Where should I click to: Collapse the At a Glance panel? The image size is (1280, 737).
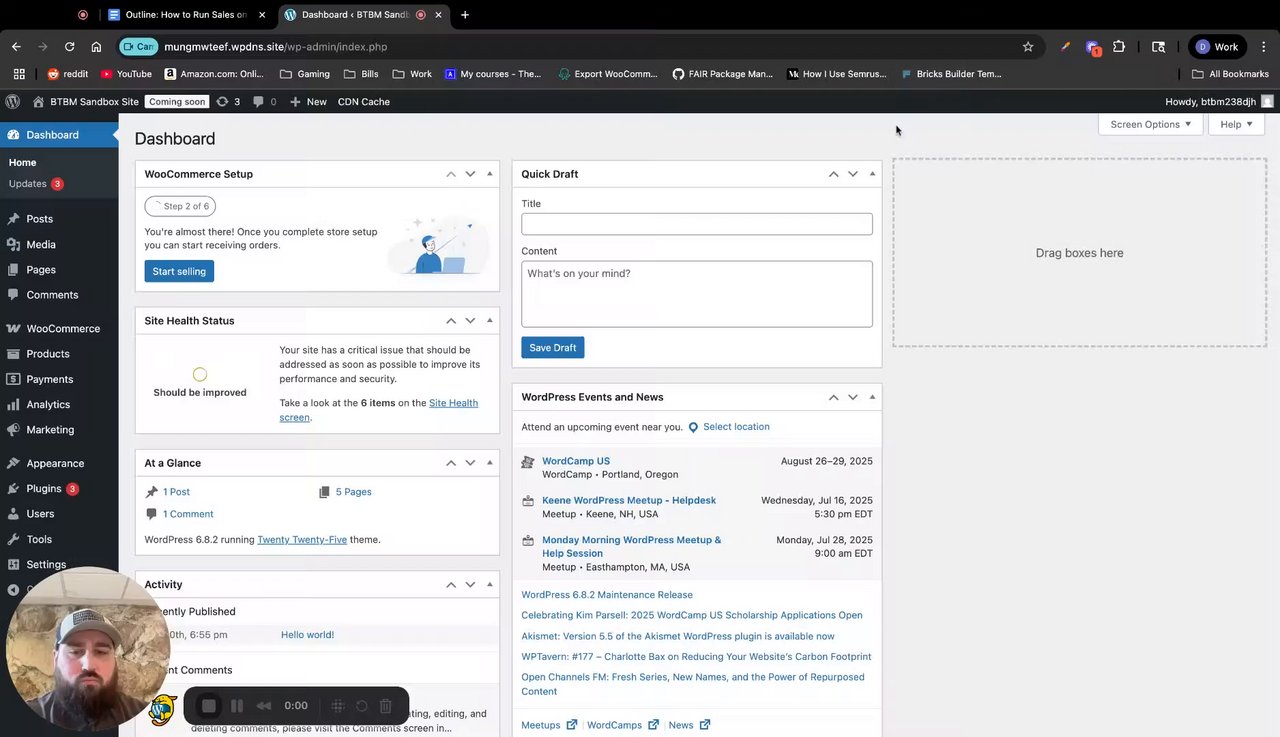(489, 463)
